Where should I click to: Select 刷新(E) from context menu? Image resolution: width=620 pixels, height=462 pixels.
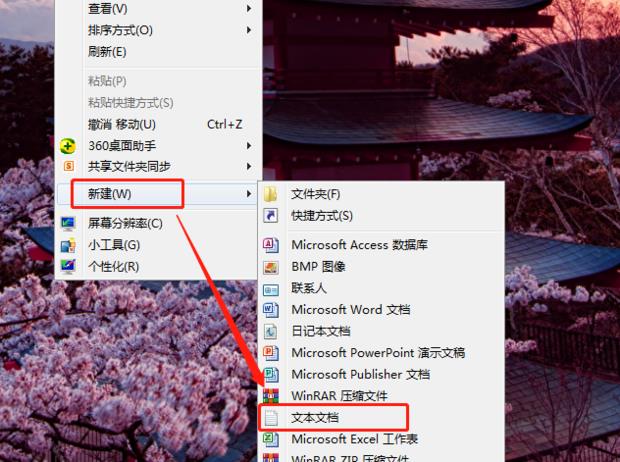[x=107, y=52]
